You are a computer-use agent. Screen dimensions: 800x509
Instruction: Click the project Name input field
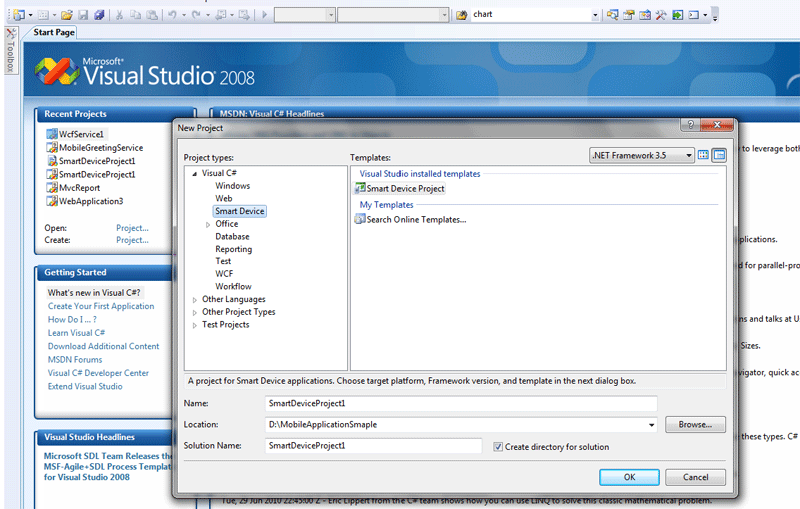click(461, 403)
